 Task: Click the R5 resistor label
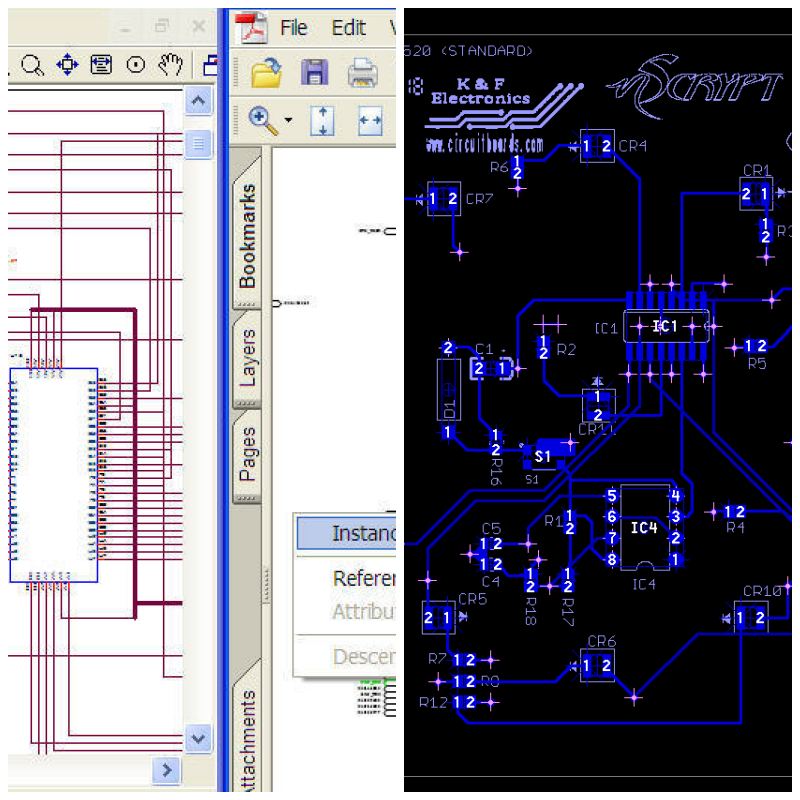tap(757, 363)
